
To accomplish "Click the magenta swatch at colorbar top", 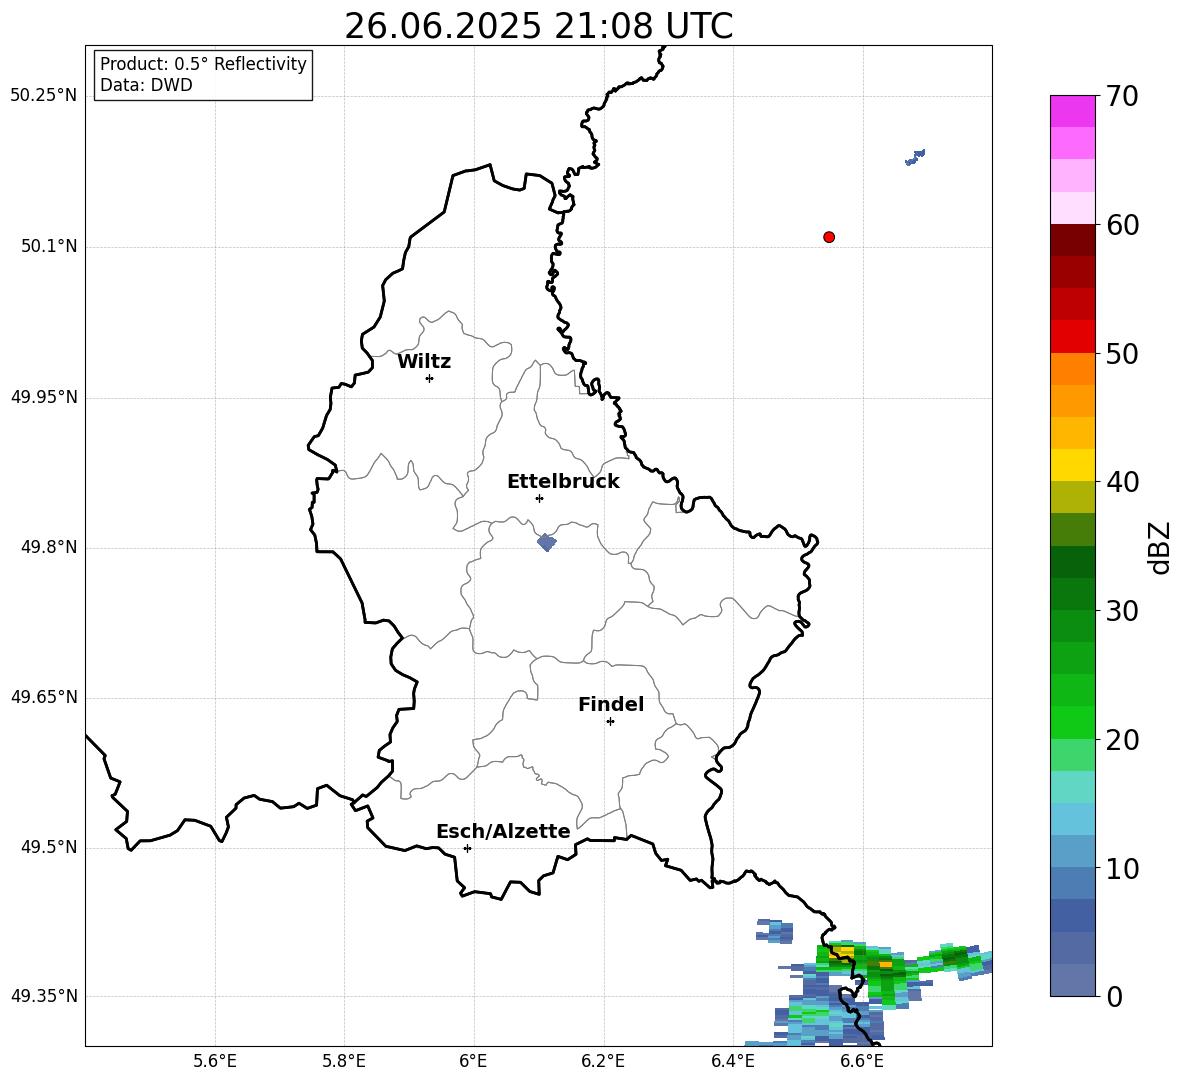I will pyautogui.click(x=1072, y=111).
